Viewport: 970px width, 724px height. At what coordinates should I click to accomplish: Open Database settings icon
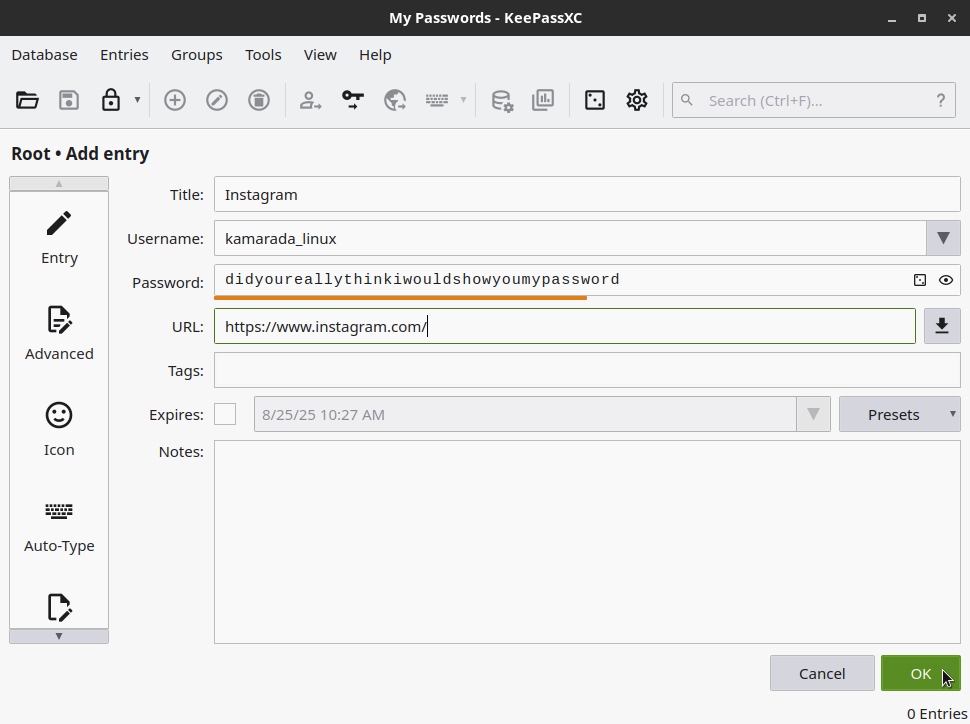click(x=502, y=100)
